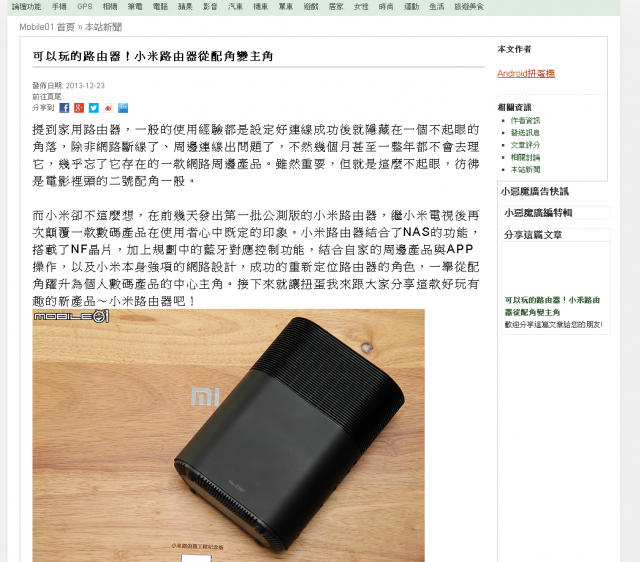The image size is (640, 562).
Task: Open the 筆電 category
Action: click(x=135, y=7)
